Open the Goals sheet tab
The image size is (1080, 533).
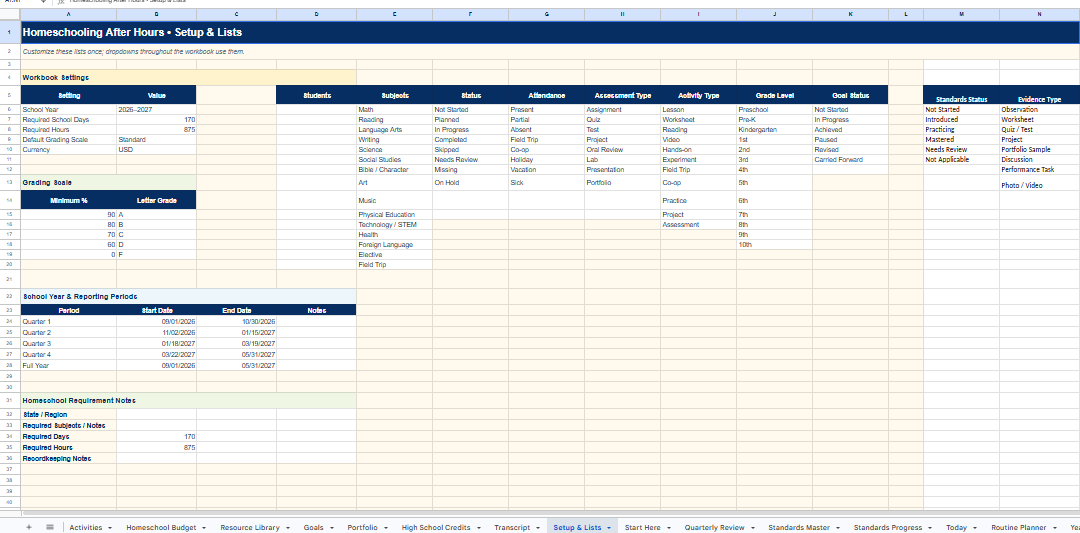313,527
